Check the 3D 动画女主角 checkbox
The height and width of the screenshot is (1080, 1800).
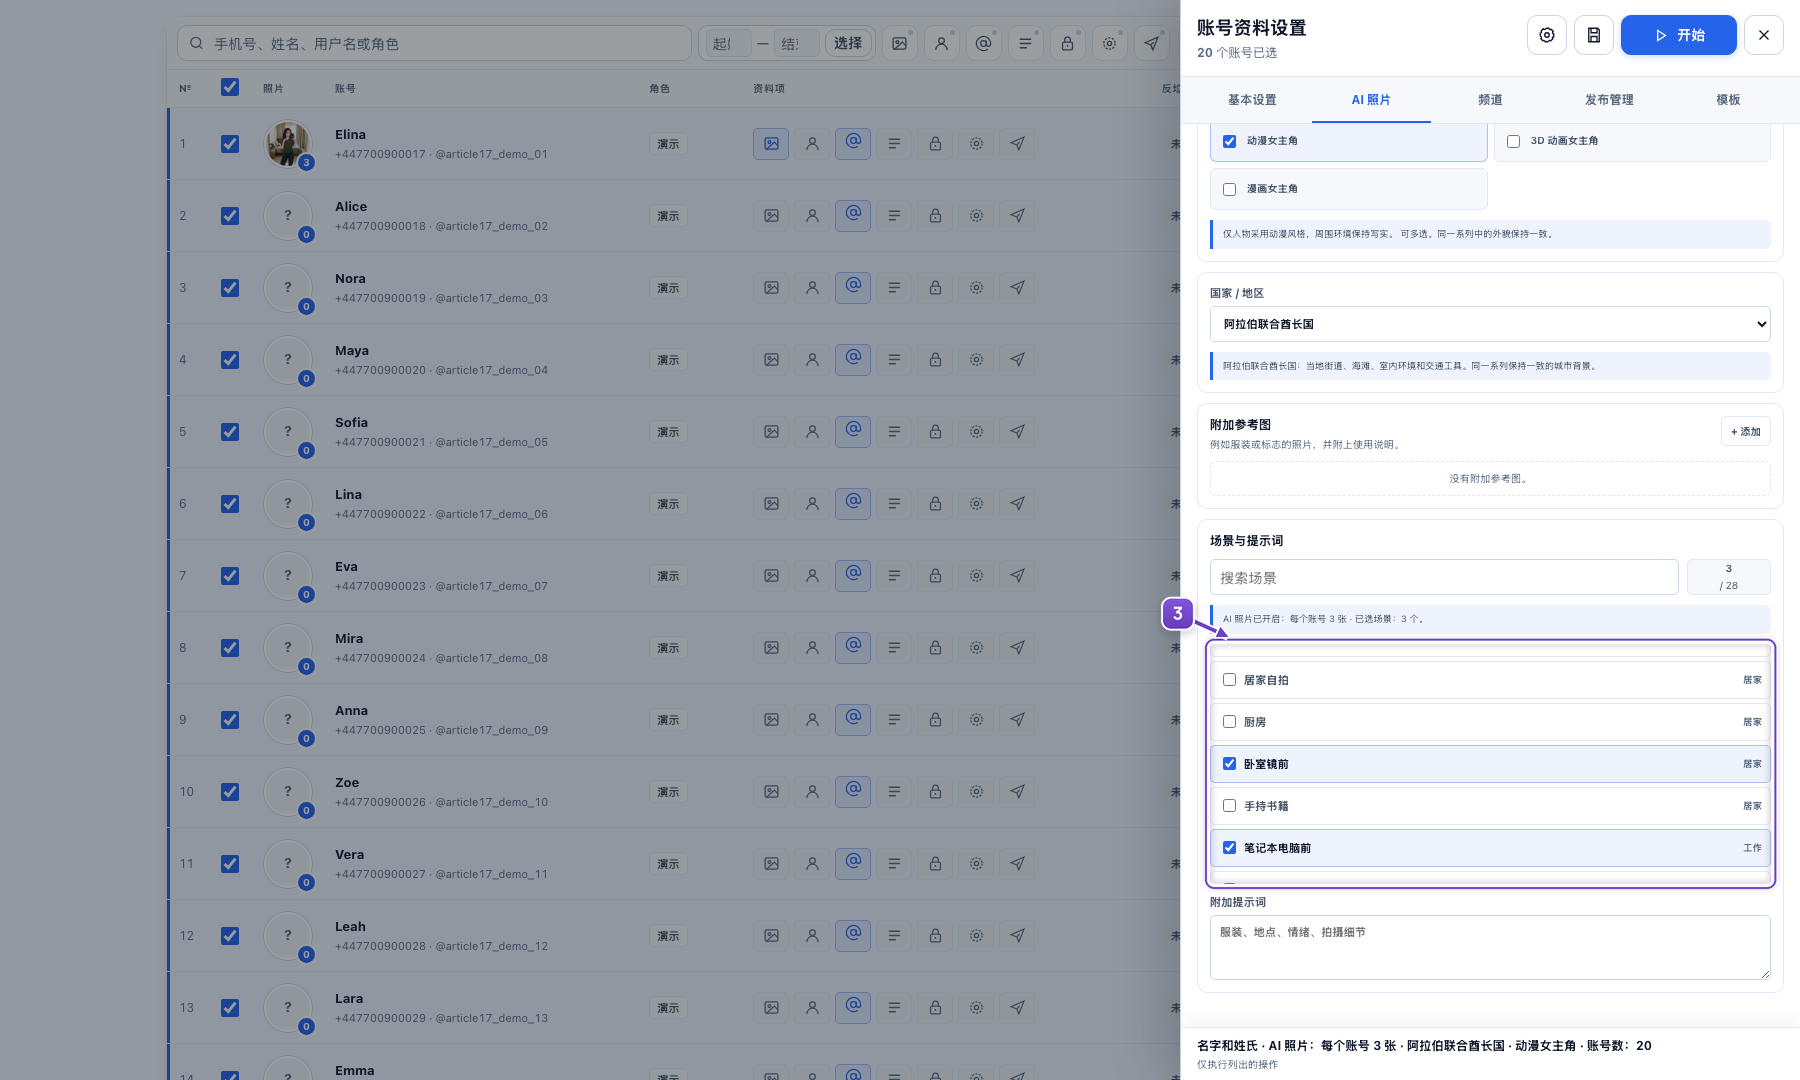click(1514, 141)
